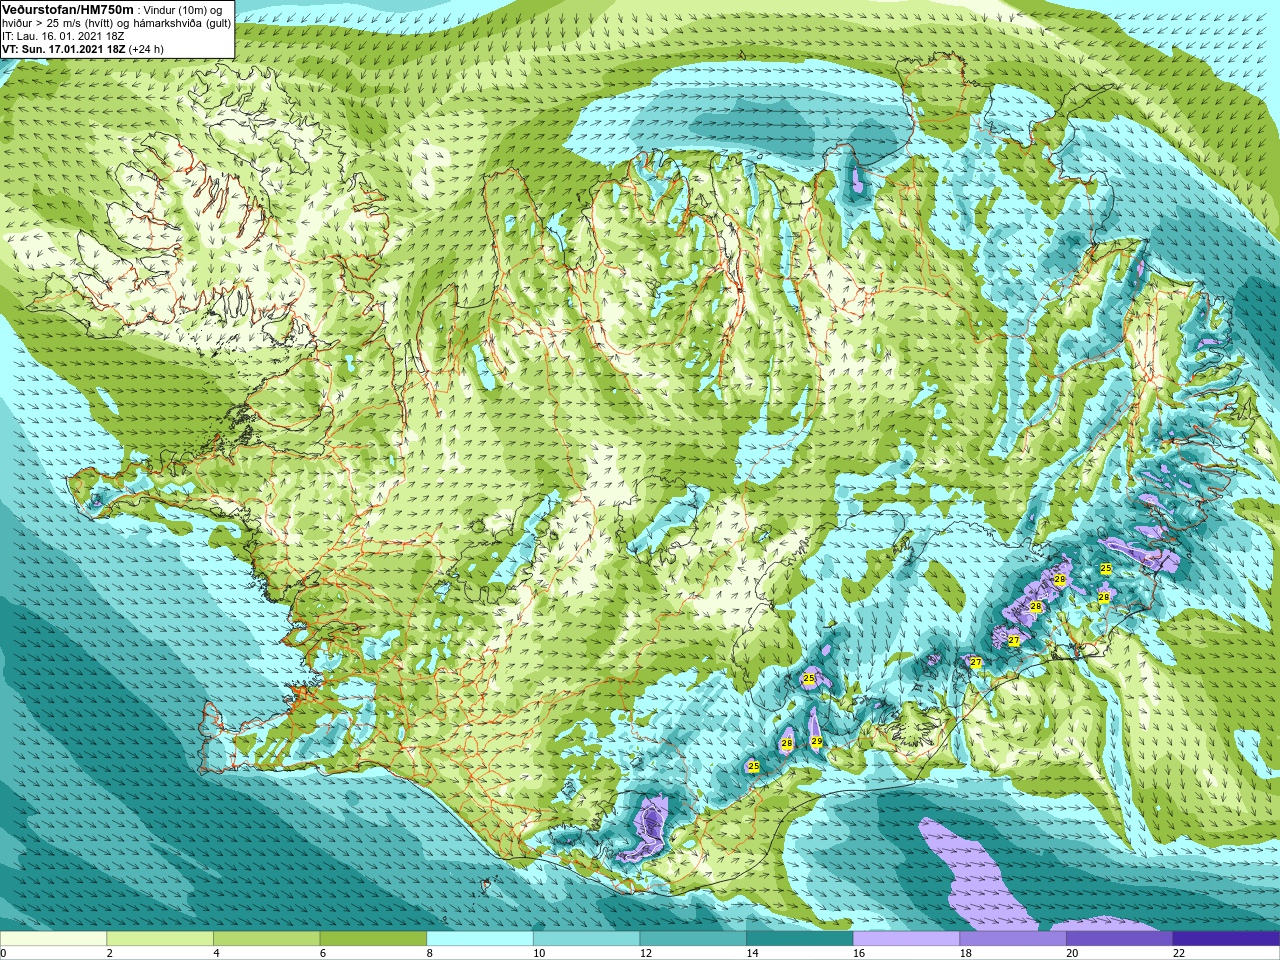1280x960 pixels.
Task: Click the bold Veðurstofan/HM750m title
Action: coord(68,9)
